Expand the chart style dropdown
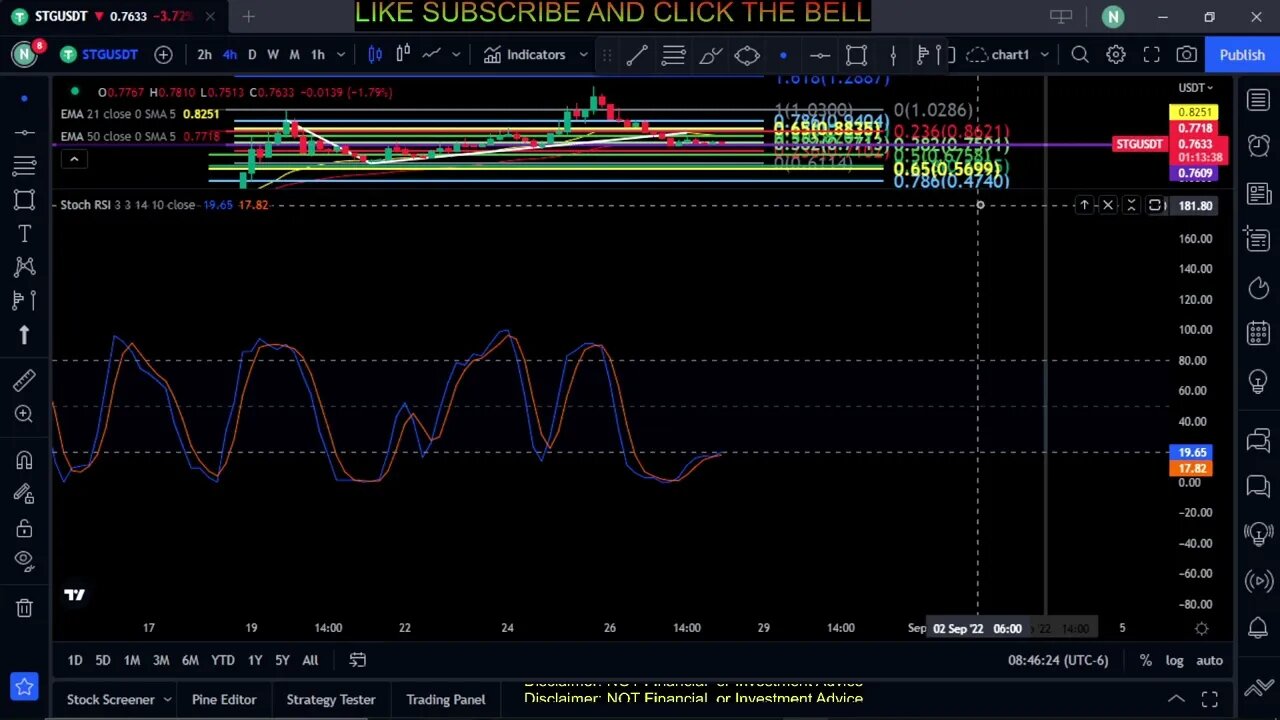The height and width of the screenshot is (720, 1280). (x=458, y=54)
